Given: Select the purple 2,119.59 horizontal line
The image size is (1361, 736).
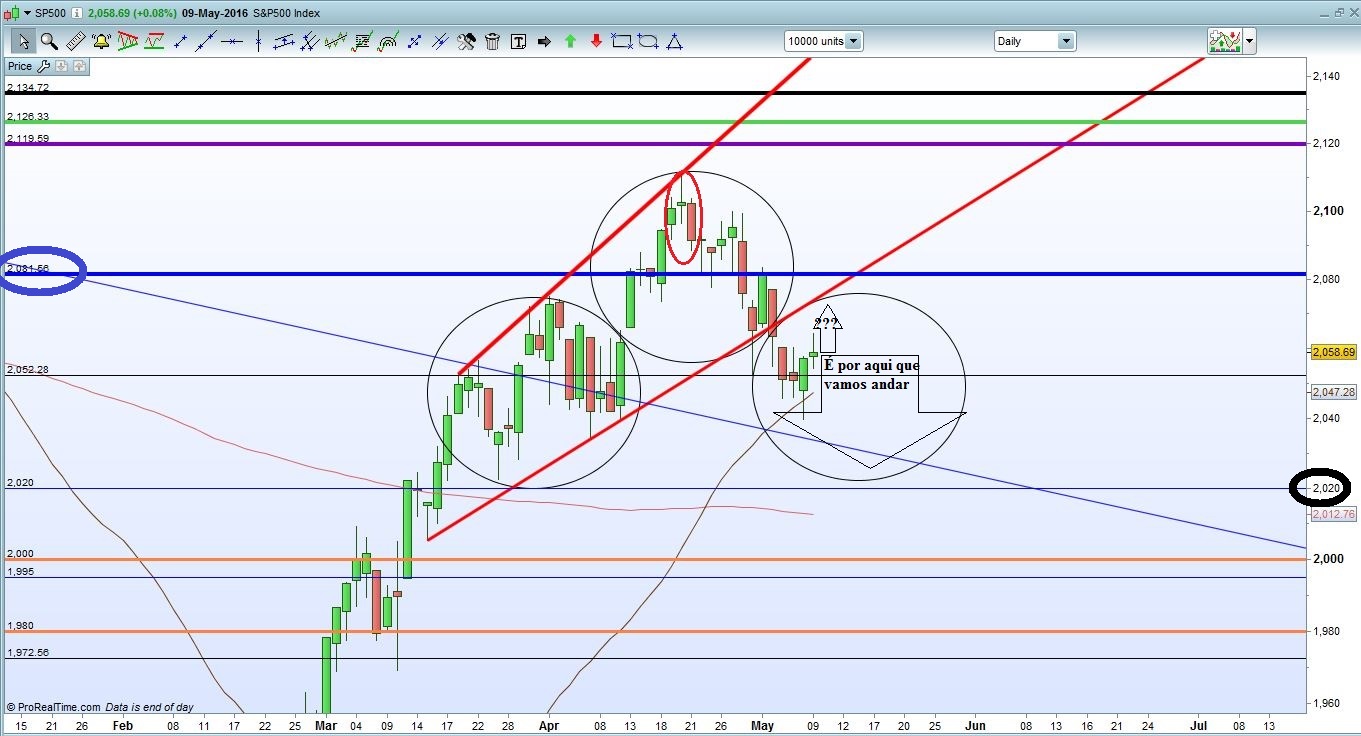Looking at the screenshot, I should click(x=655, y=144).
